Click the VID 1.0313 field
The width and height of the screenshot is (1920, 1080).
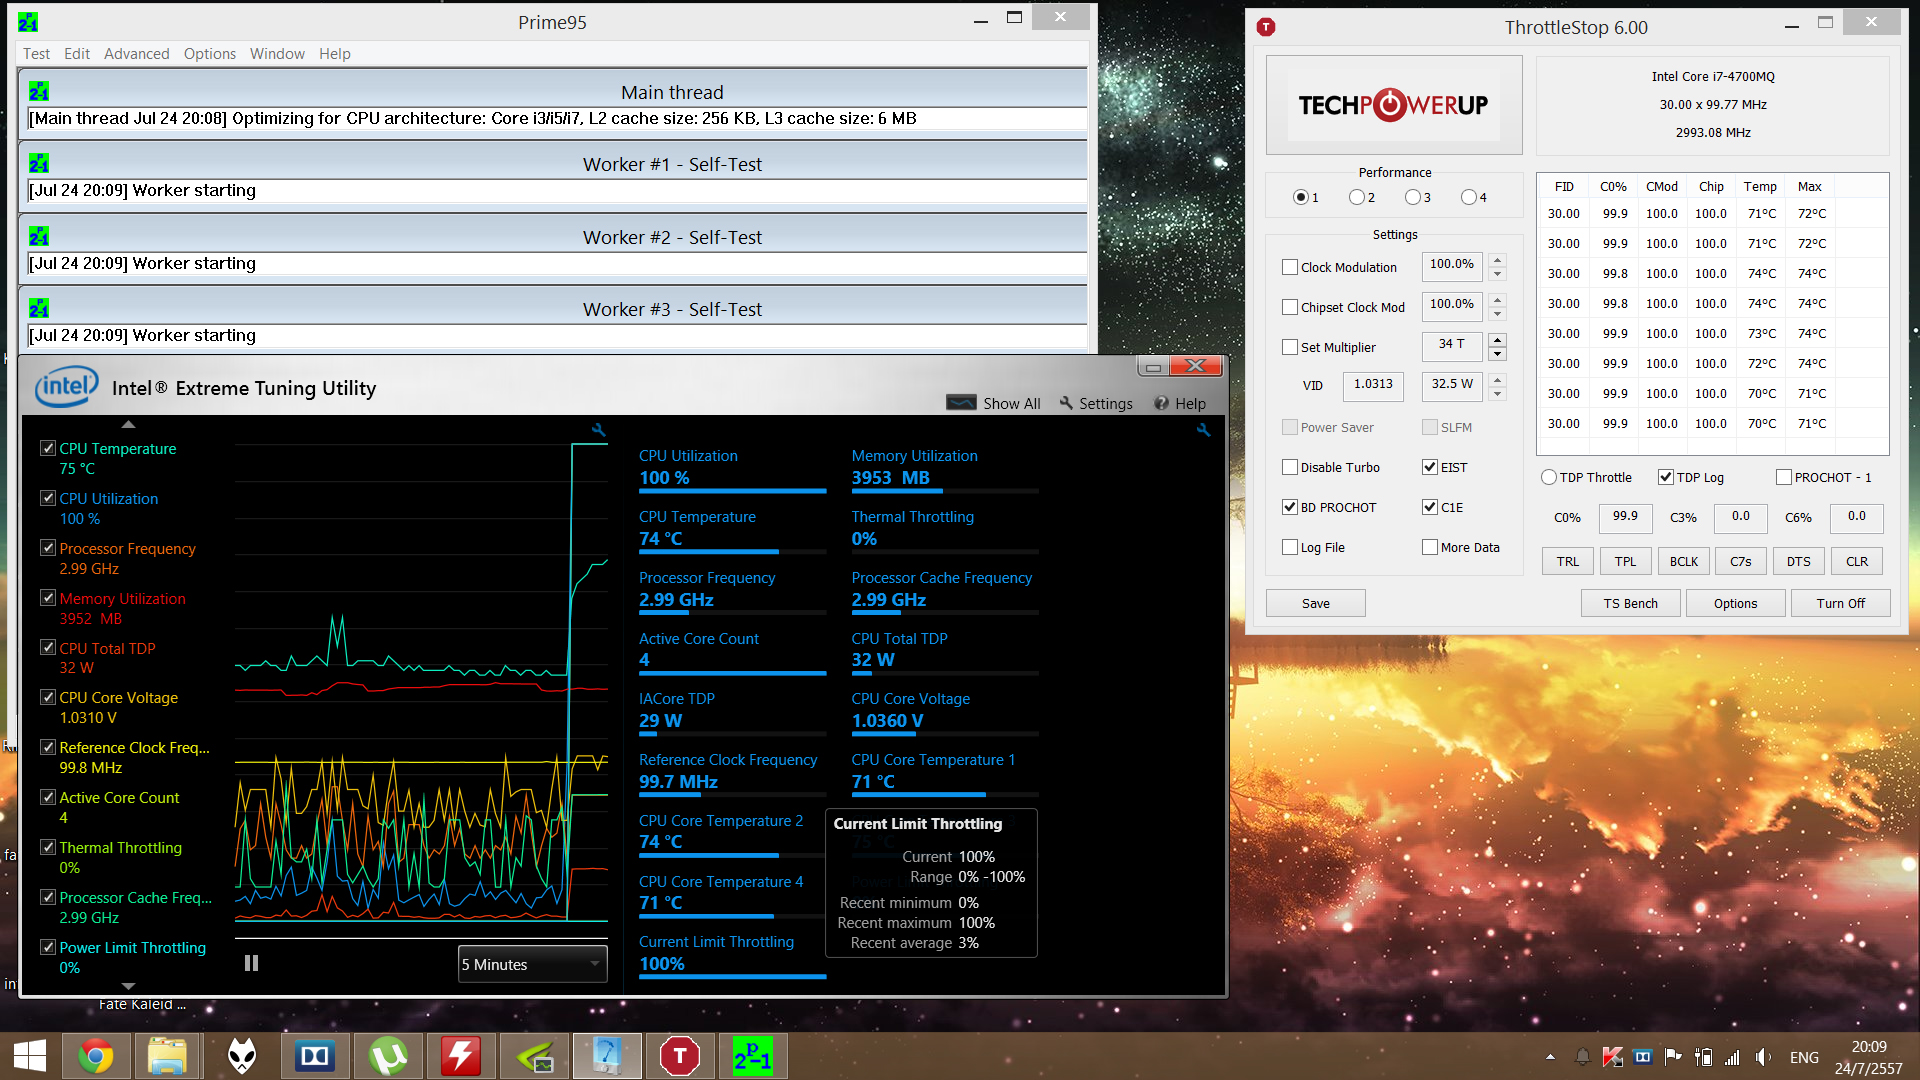[1373, 385]
